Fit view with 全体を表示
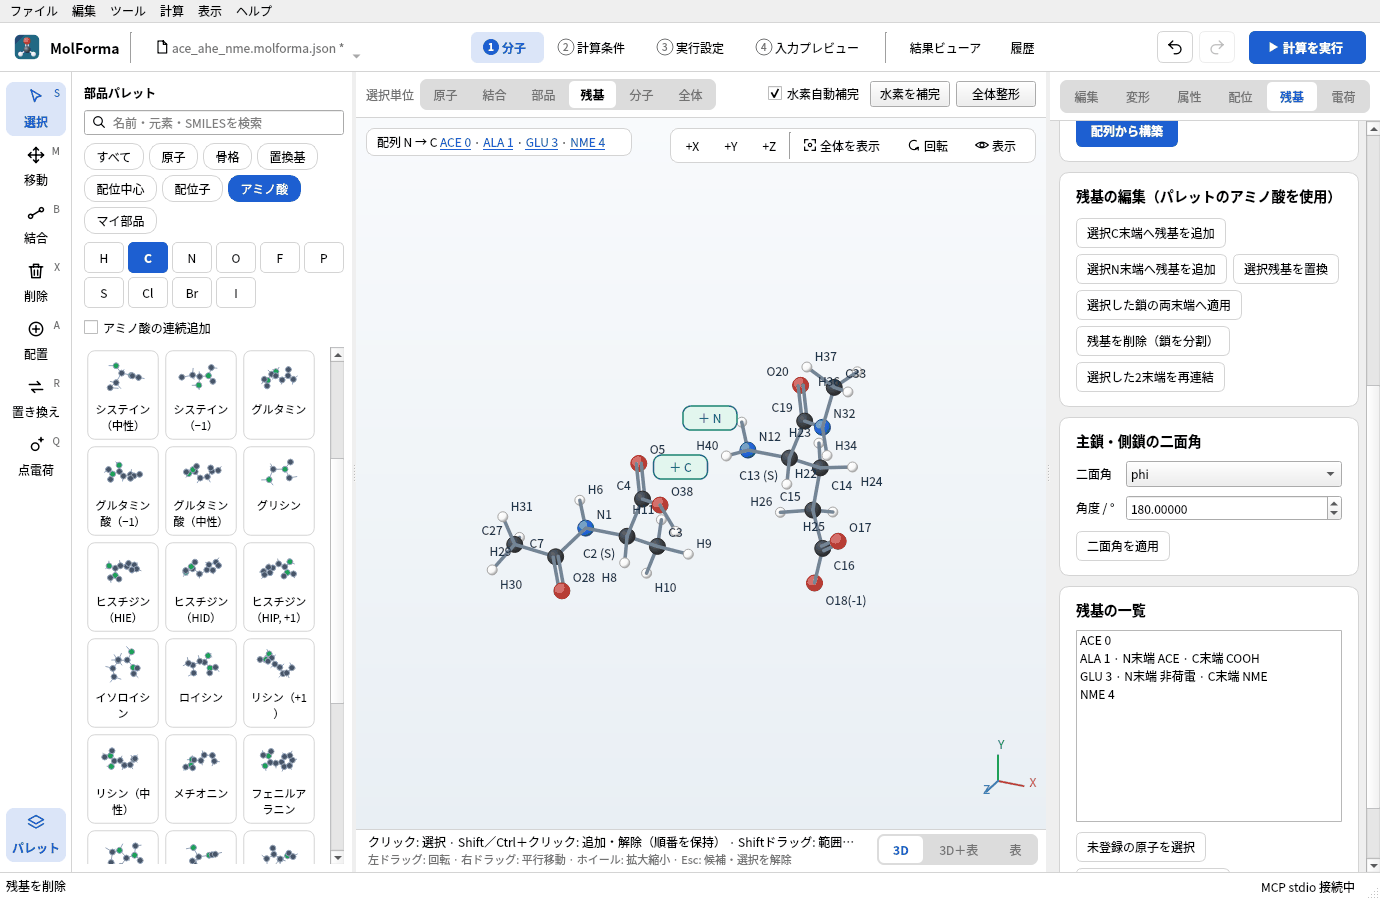 pyautogui.click(x=842, y=146)
